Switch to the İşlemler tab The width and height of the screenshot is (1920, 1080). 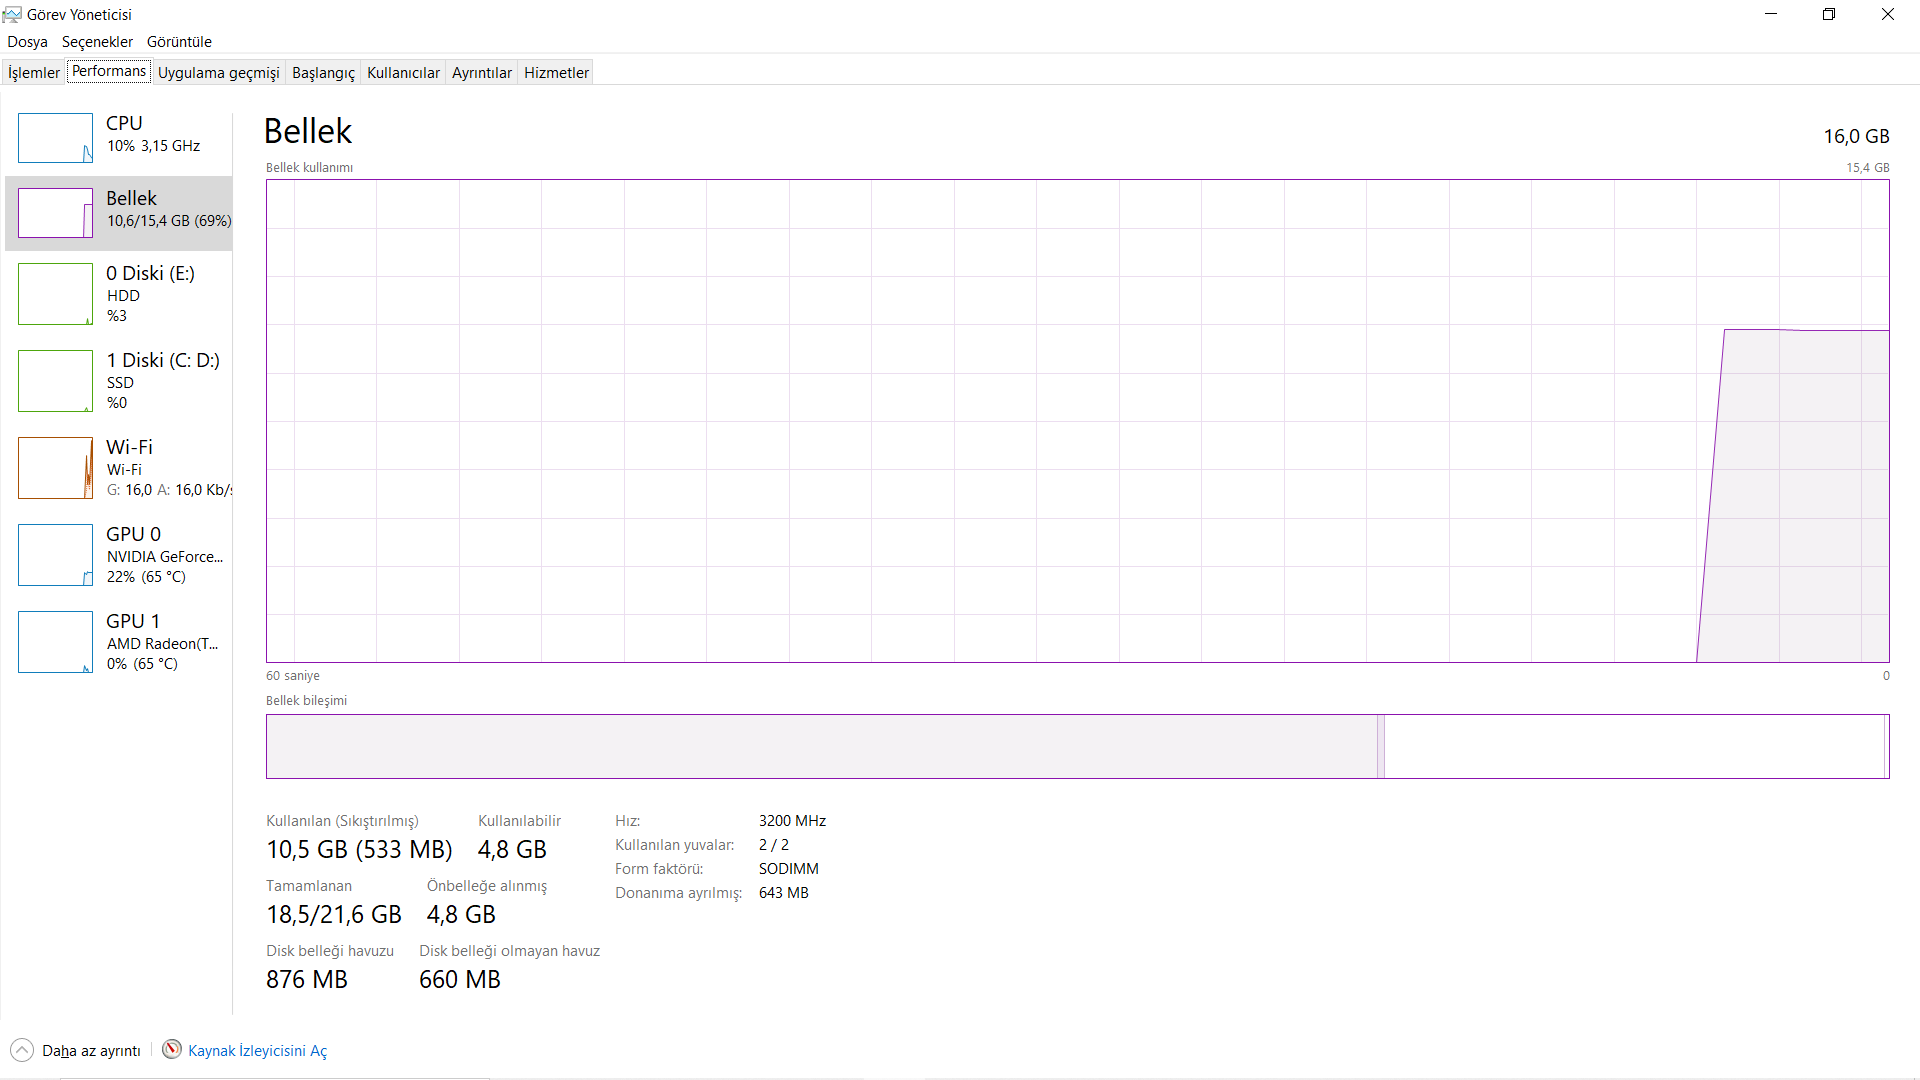point(34,72)
